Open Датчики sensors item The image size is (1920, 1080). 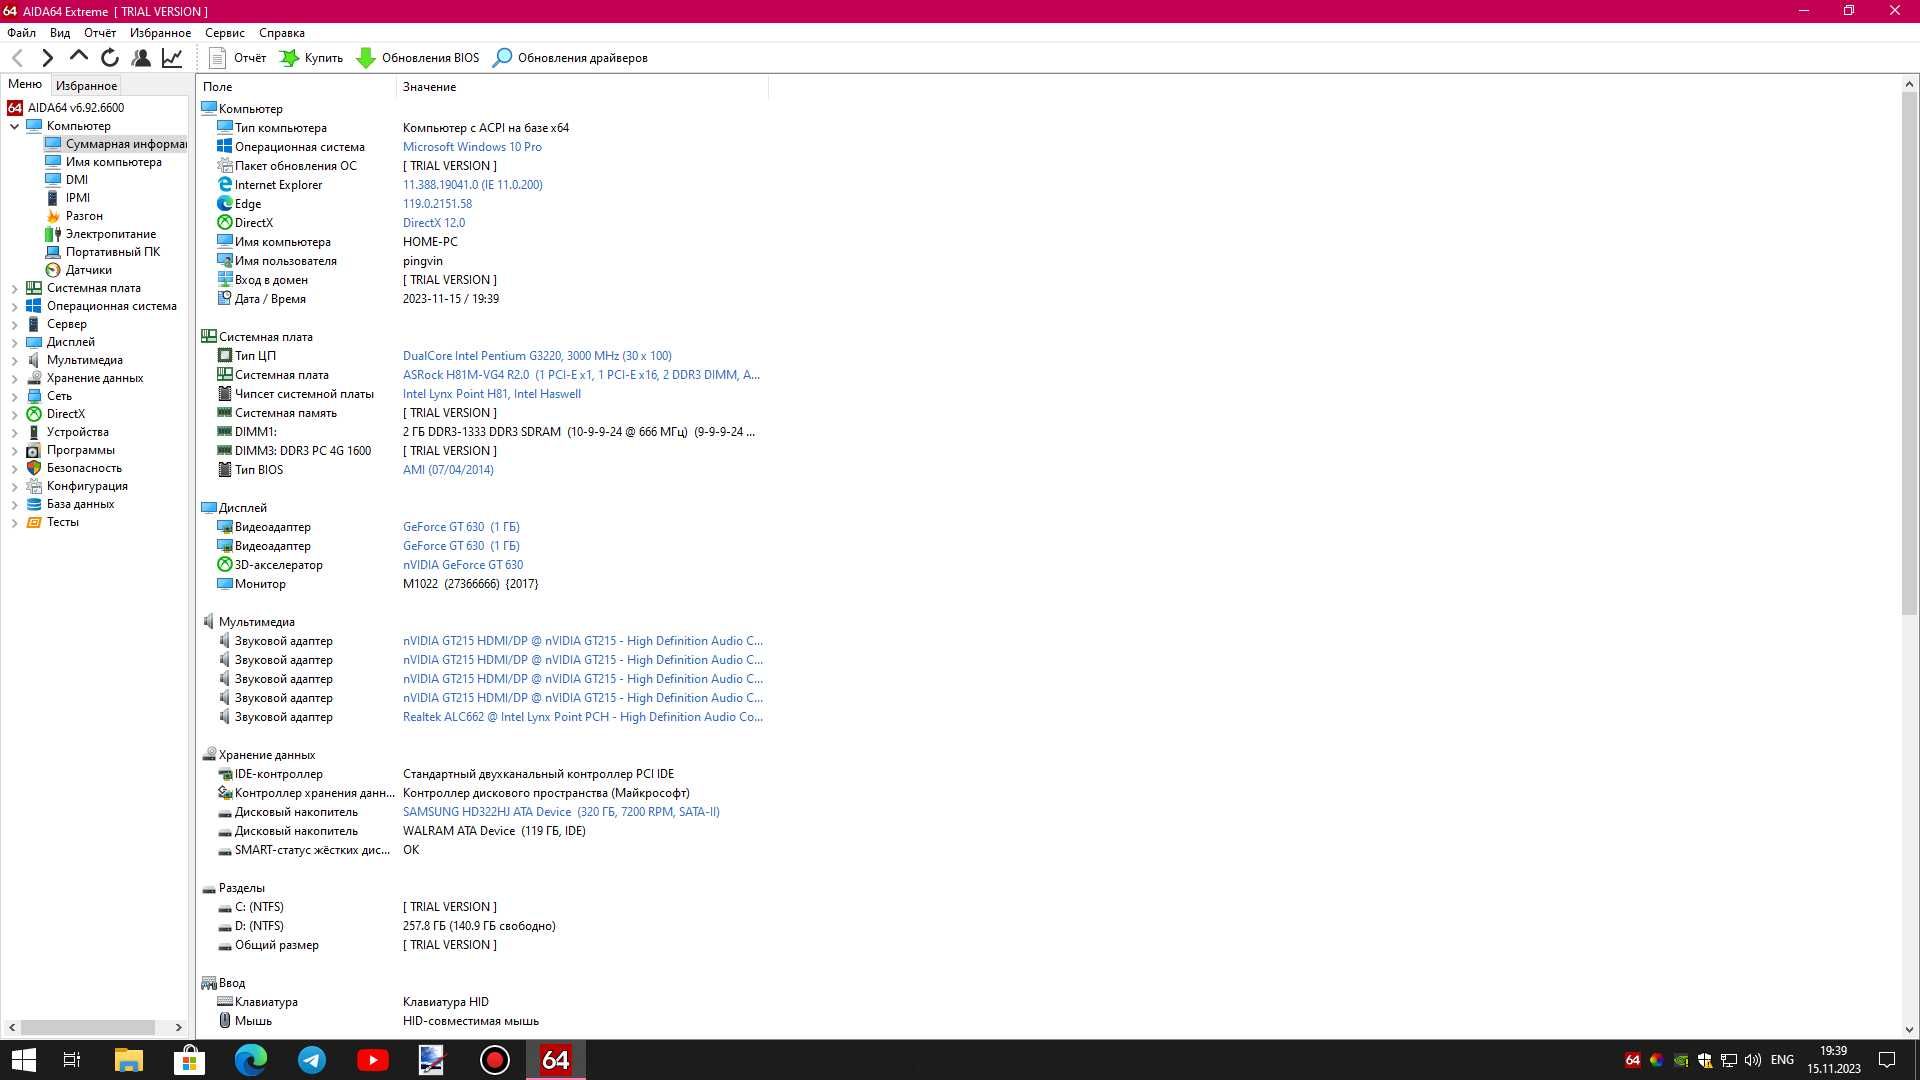coord(89,270)
